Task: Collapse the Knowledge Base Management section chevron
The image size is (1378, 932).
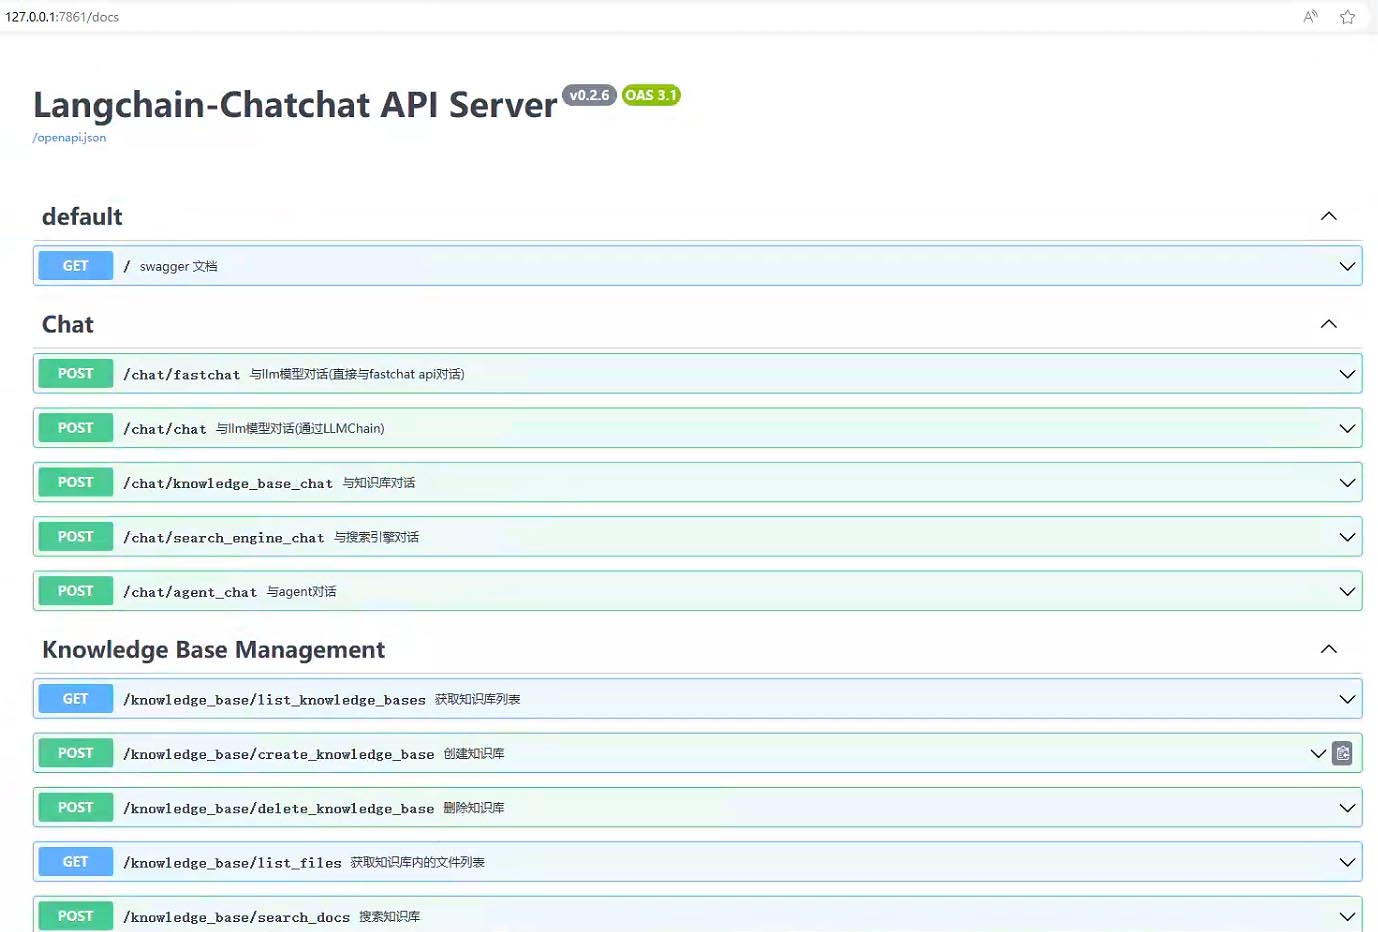Action: click(1328, 649)
